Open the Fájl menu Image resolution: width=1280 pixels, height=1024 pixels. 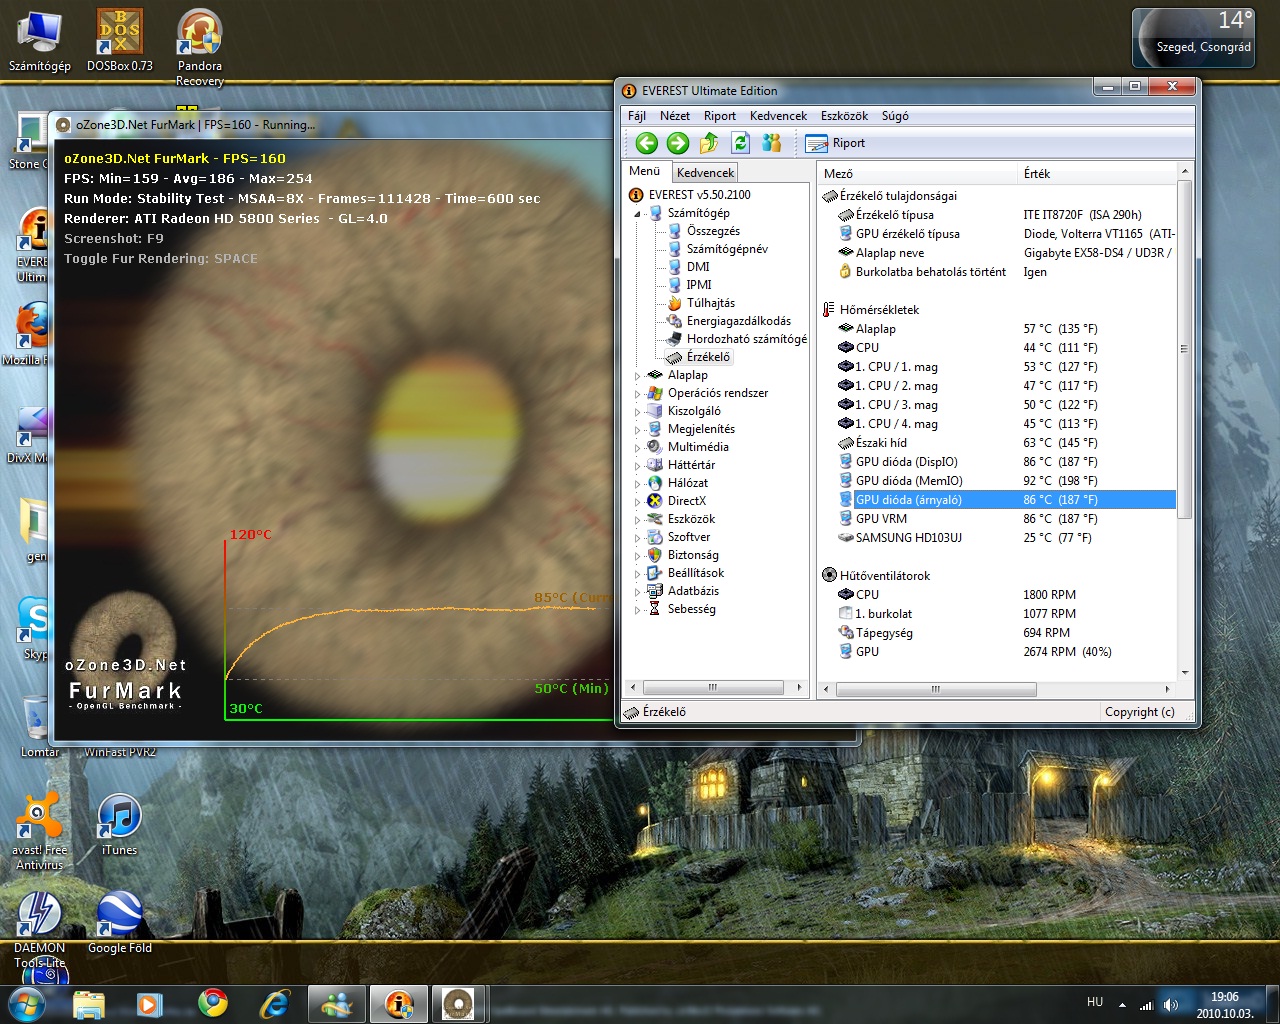tap(637, 116)
